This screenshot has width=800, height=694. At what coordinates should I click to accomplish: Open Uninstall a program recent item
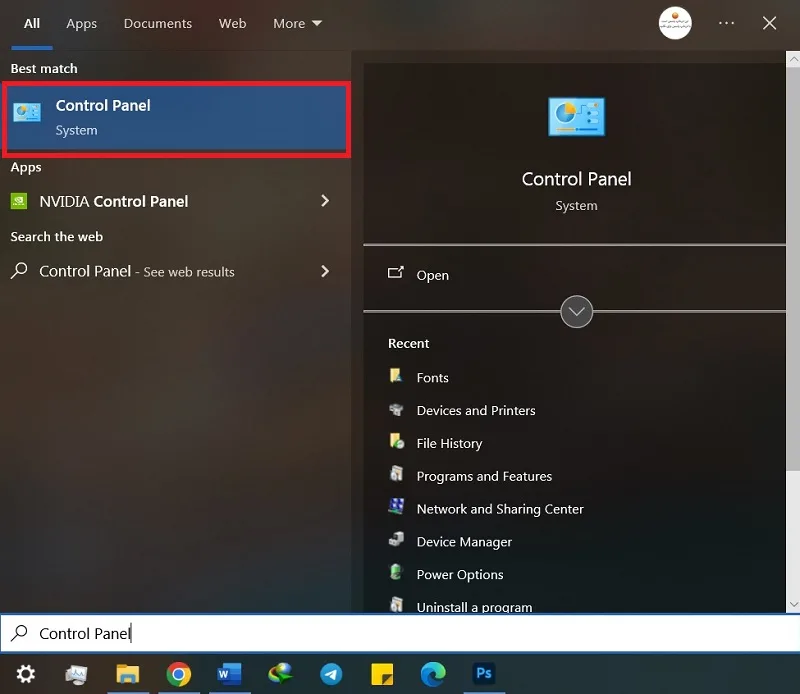[x=474, y=607]
